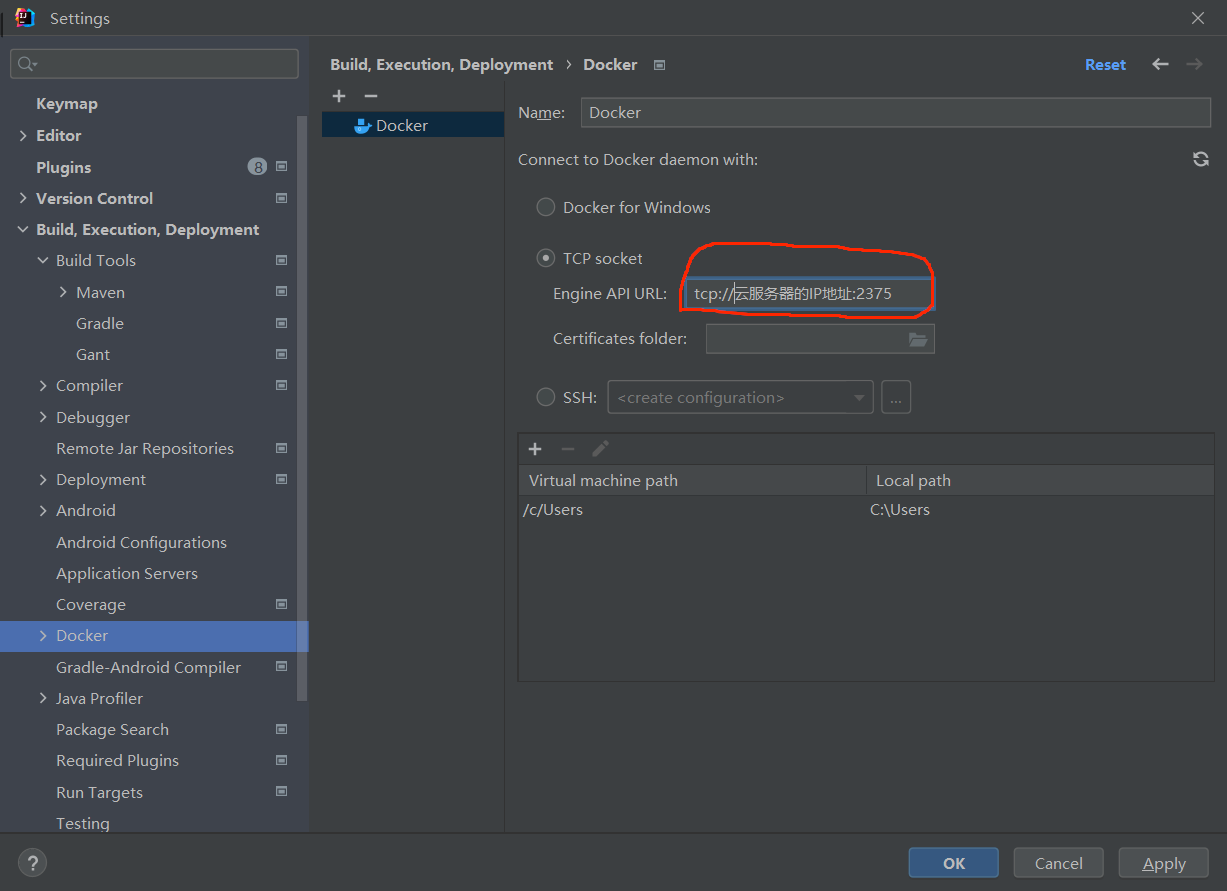Open the SSH create configuration dropdown

[x=741, y=397]
